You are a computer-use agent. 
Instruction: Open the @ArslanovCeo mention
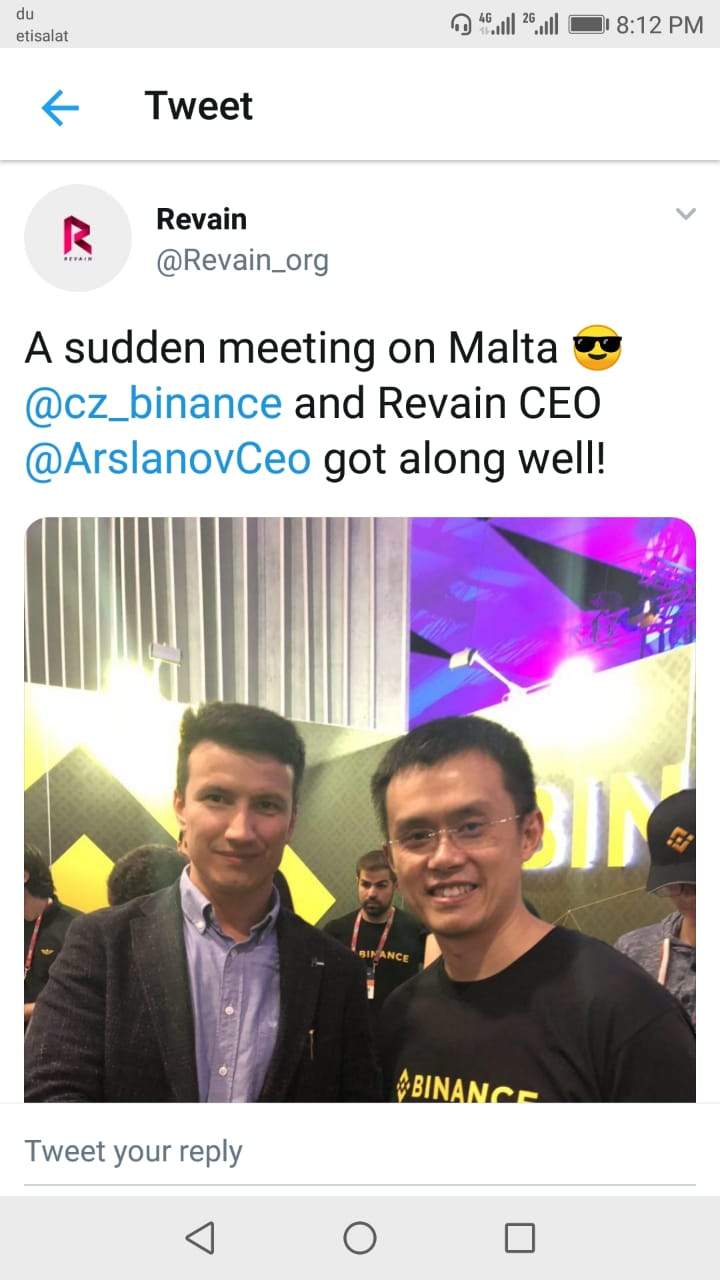pyautogui.click(x=168, y=459)
